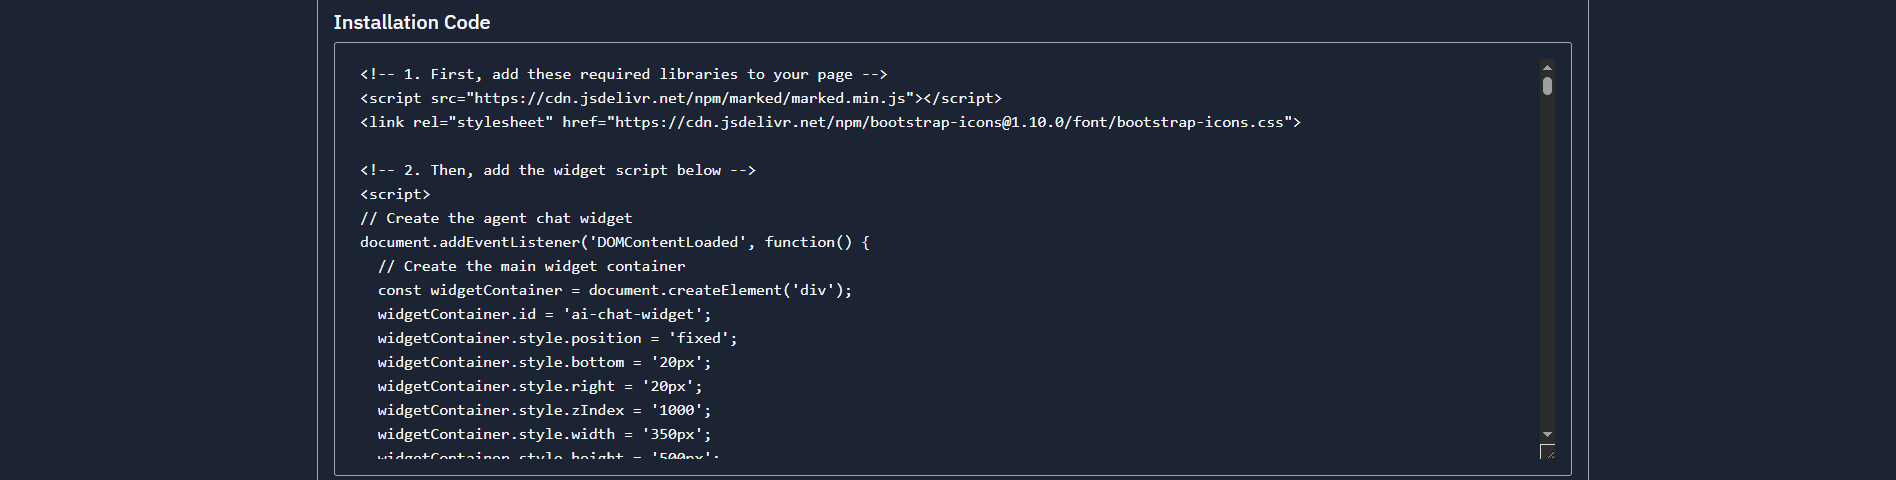
Task: Click the DOMContentLoaded event listener line
Action: tap(615, 242)
